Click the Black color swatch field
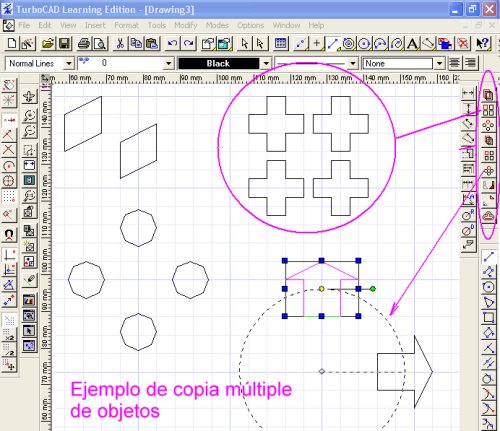500x431 pixels. tap(219, 63)
